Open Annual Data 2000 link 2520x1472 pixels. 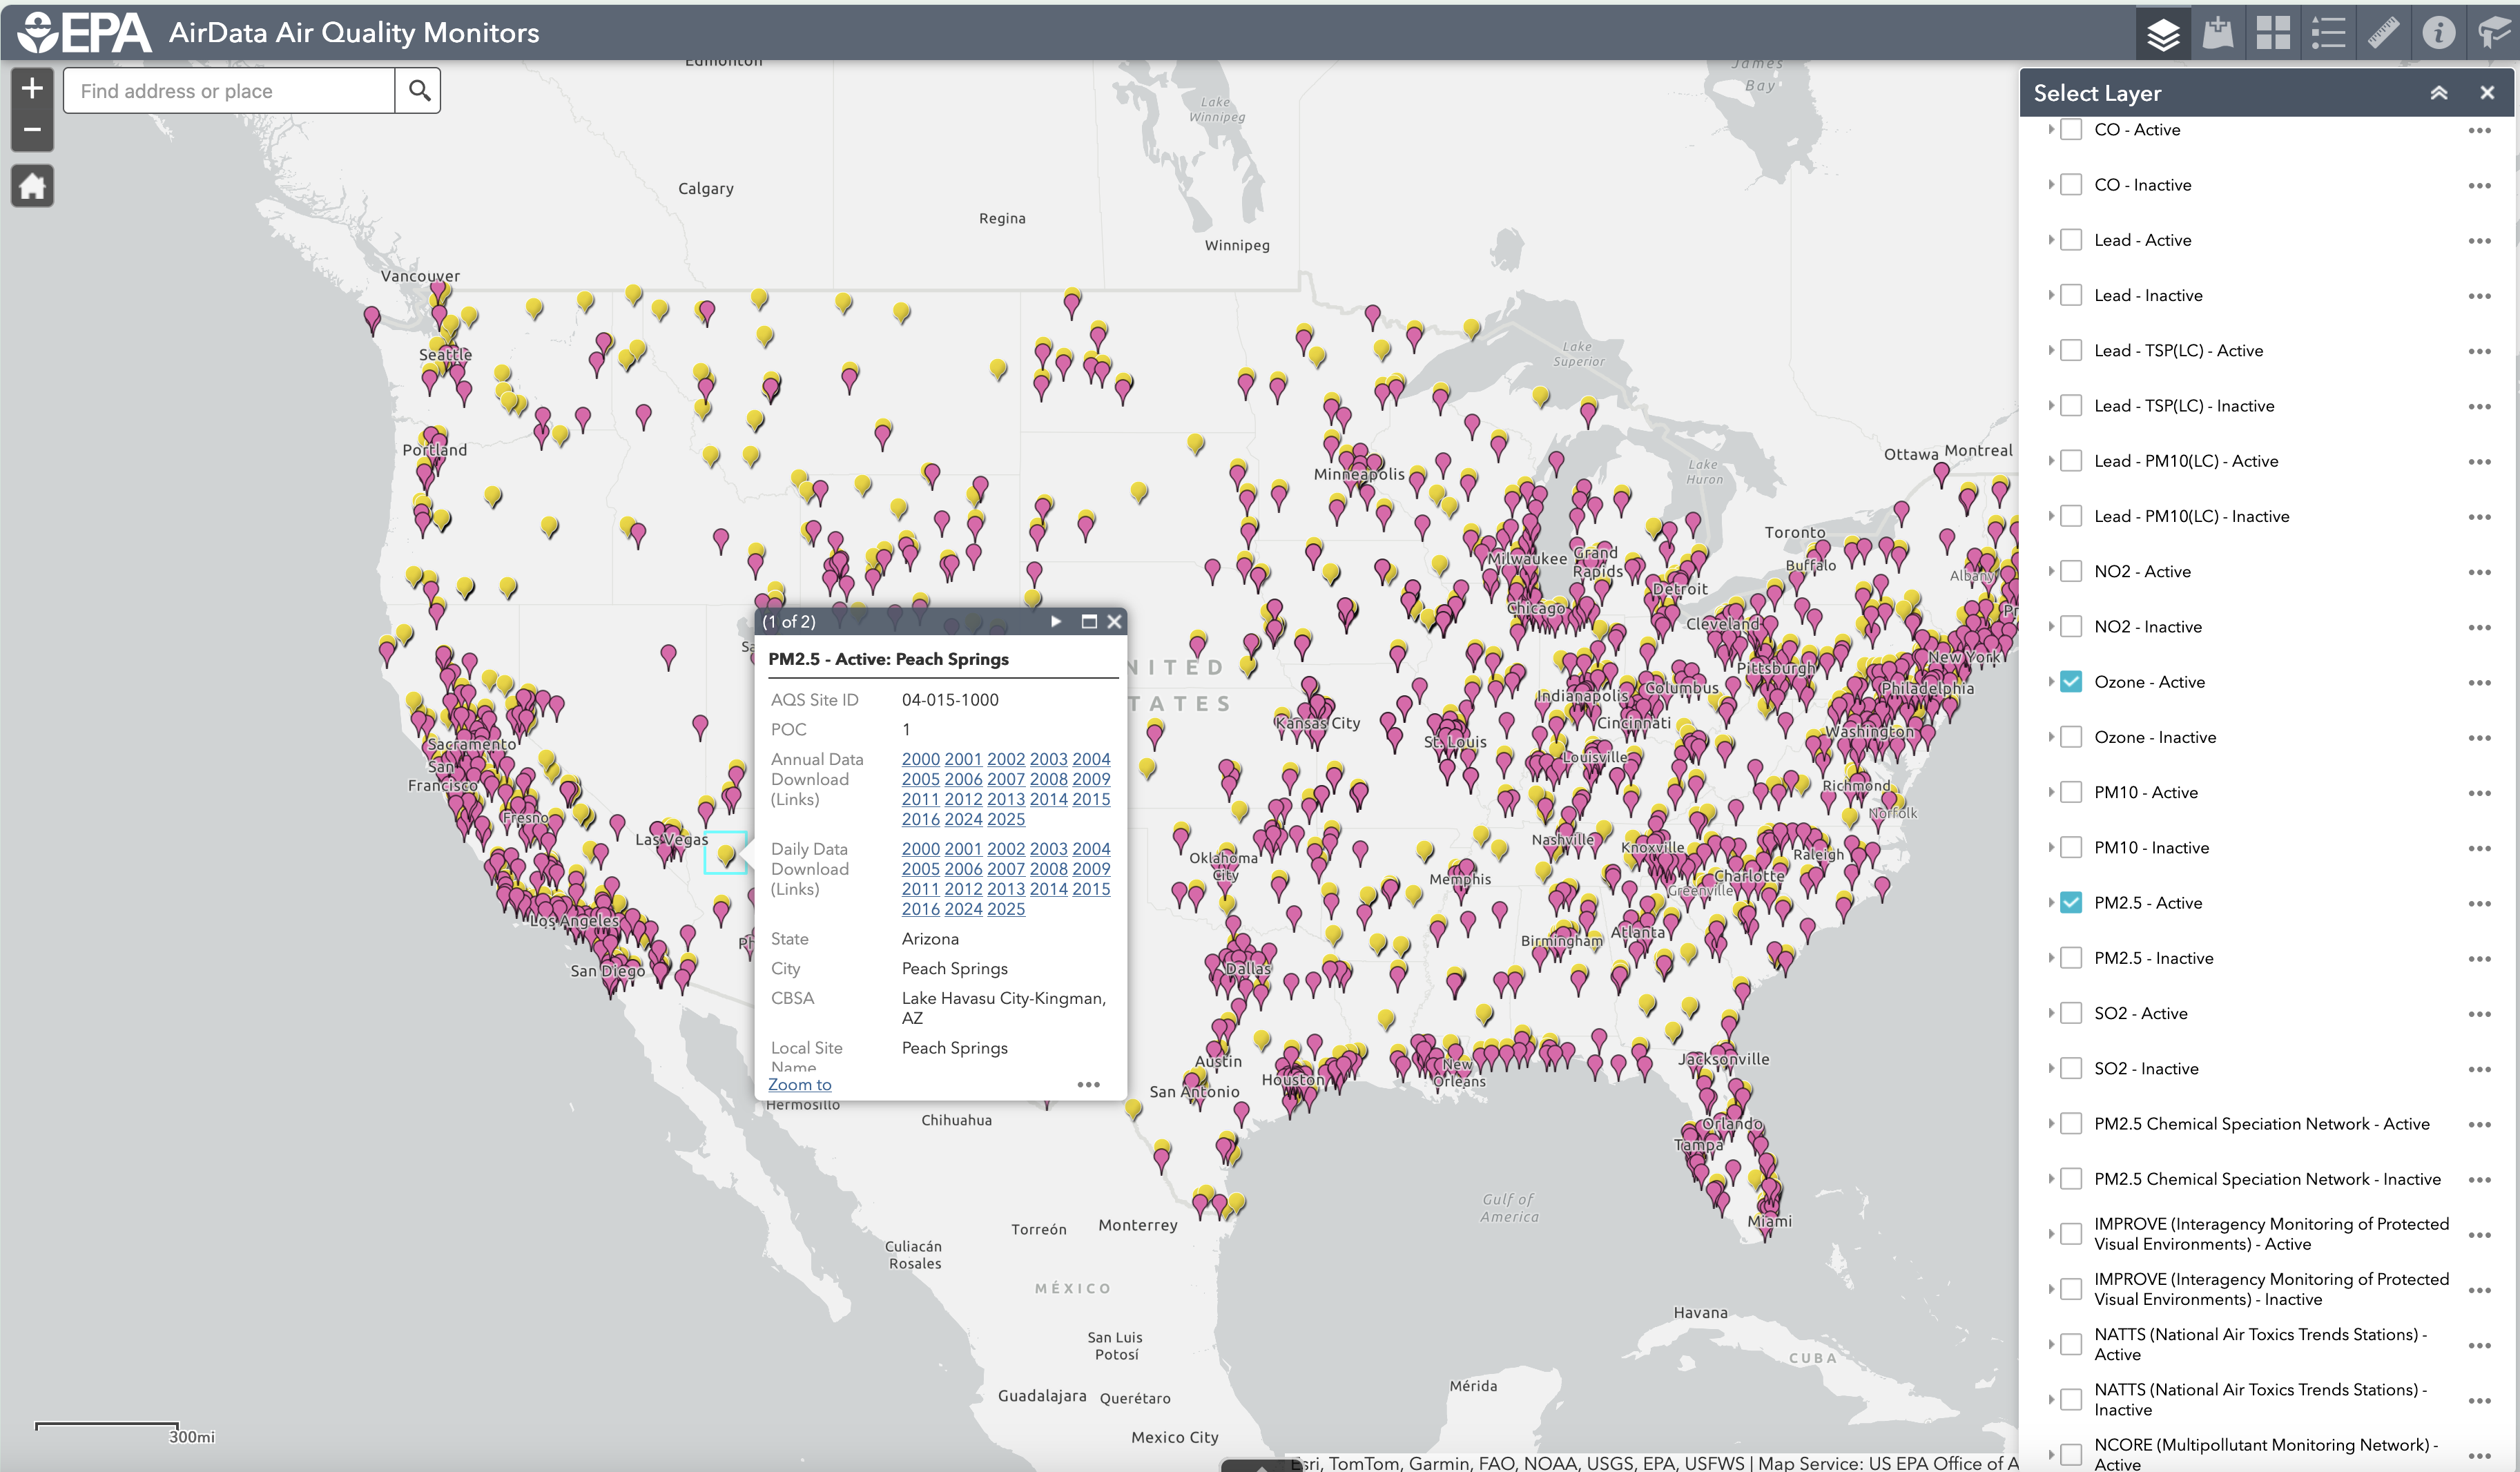(x=921, y=760)
